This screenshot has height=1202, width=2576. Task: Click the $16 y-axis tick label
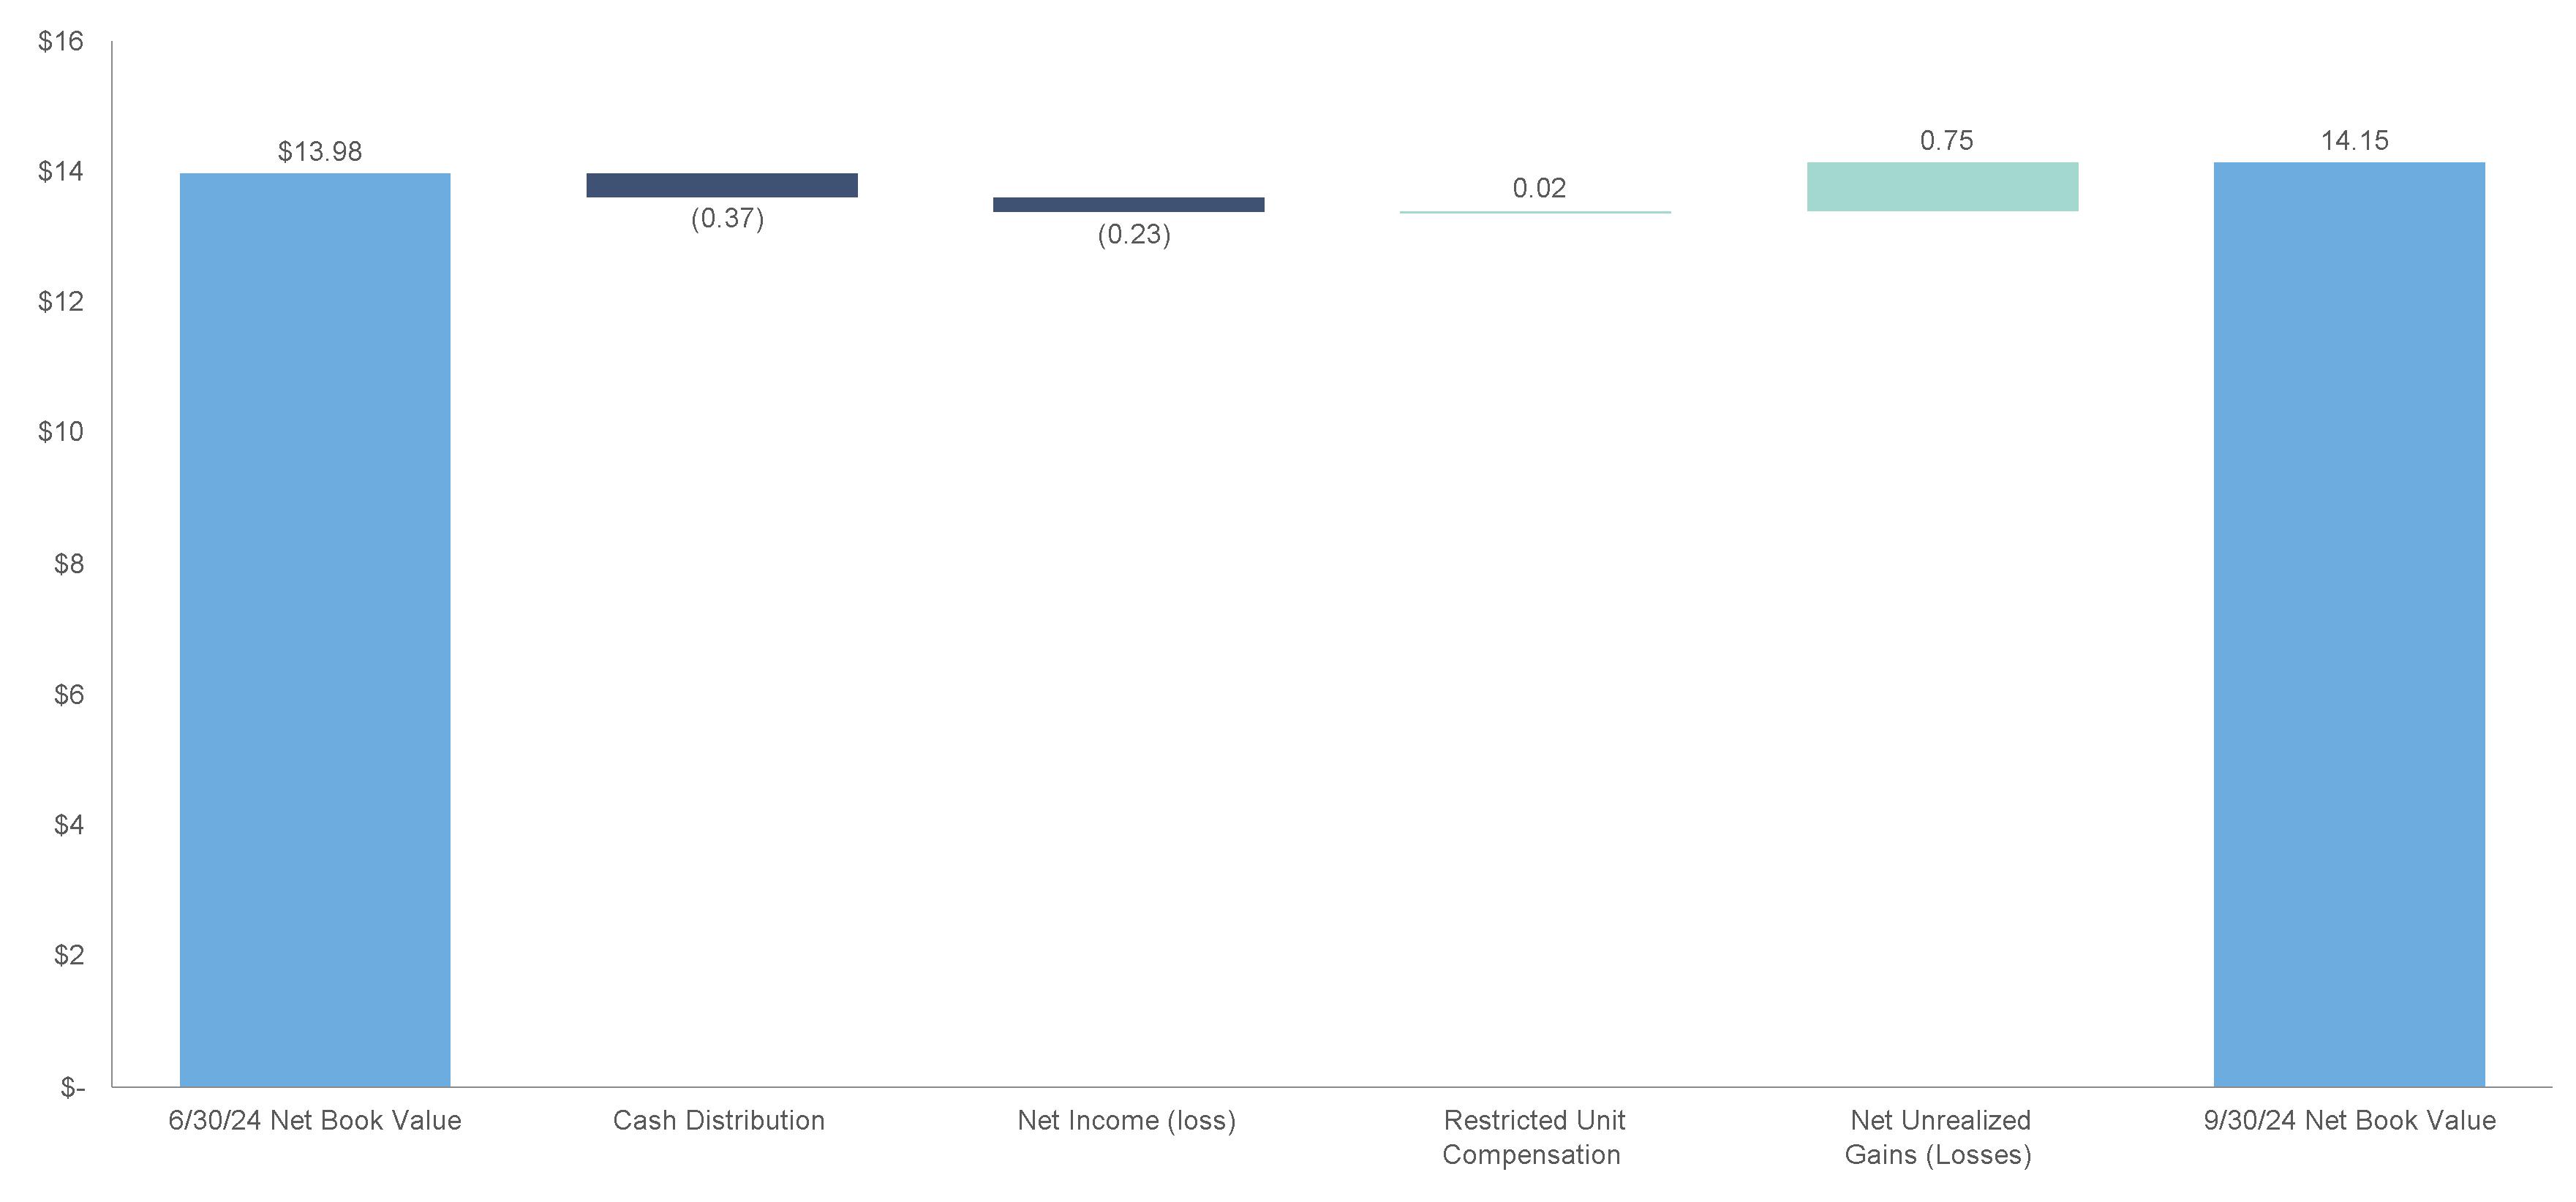coord(60,41)
